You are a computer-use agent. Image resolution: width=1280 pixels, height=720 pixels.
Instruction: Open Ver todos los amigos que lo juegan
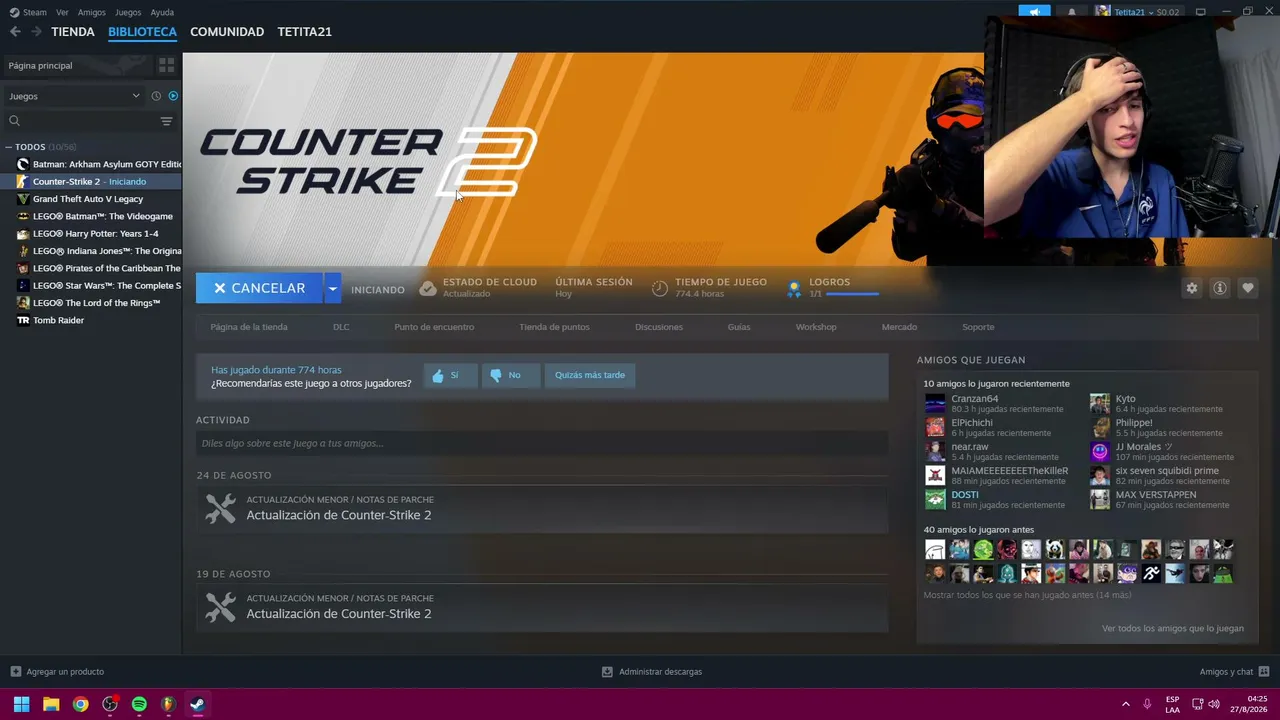1173,629
